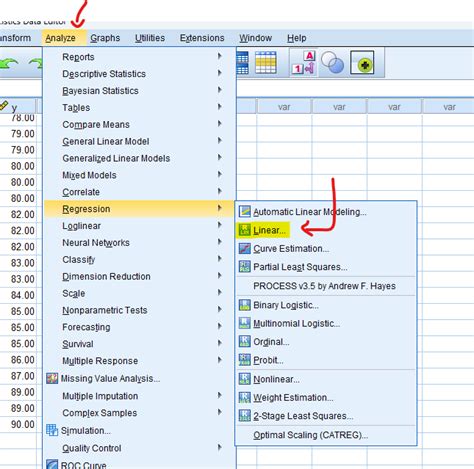
Task: Select the cell containing 84.00
Action: (19, 295)
